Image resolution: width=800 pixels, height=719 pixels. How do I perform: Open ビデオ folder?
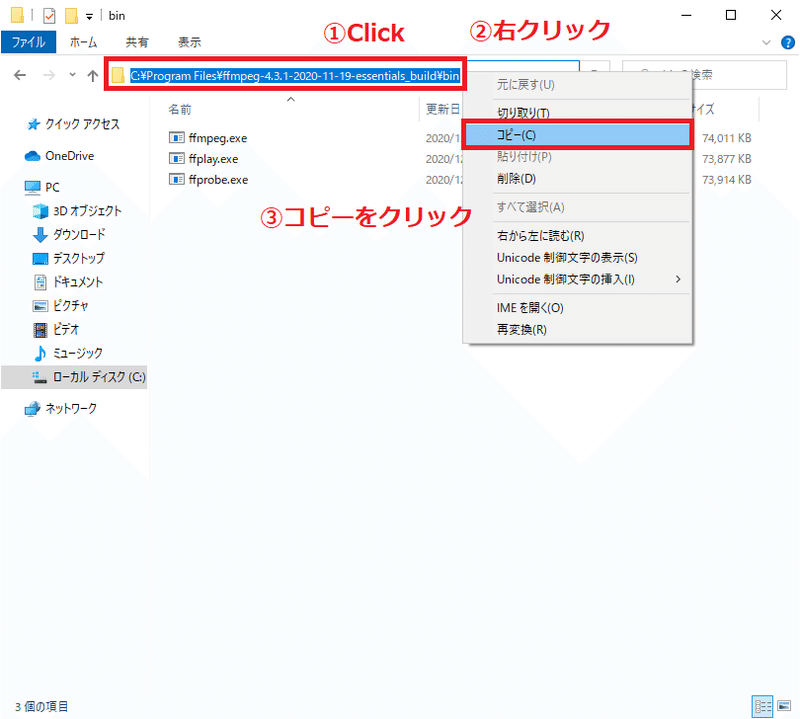tap(66, 329)
